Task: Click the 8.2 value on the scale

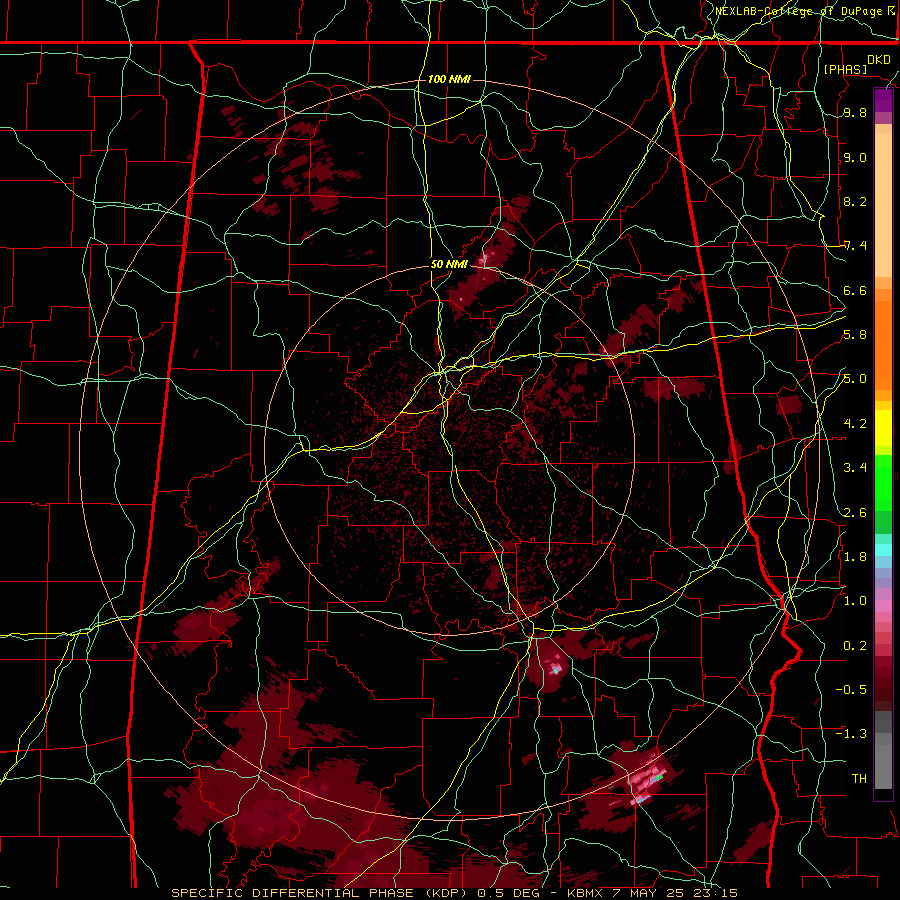Action: (855, 201)
